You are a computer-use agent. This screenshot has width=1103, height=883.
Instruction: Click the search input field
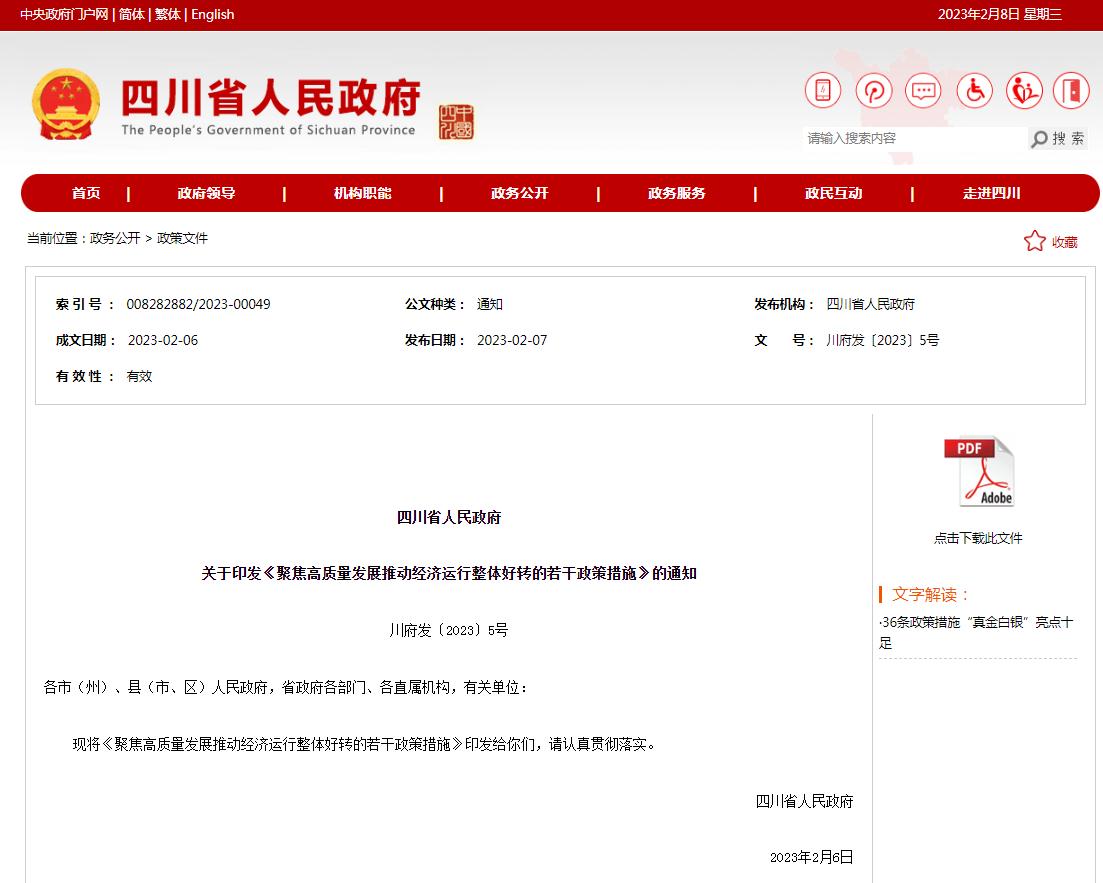(913, 139)
